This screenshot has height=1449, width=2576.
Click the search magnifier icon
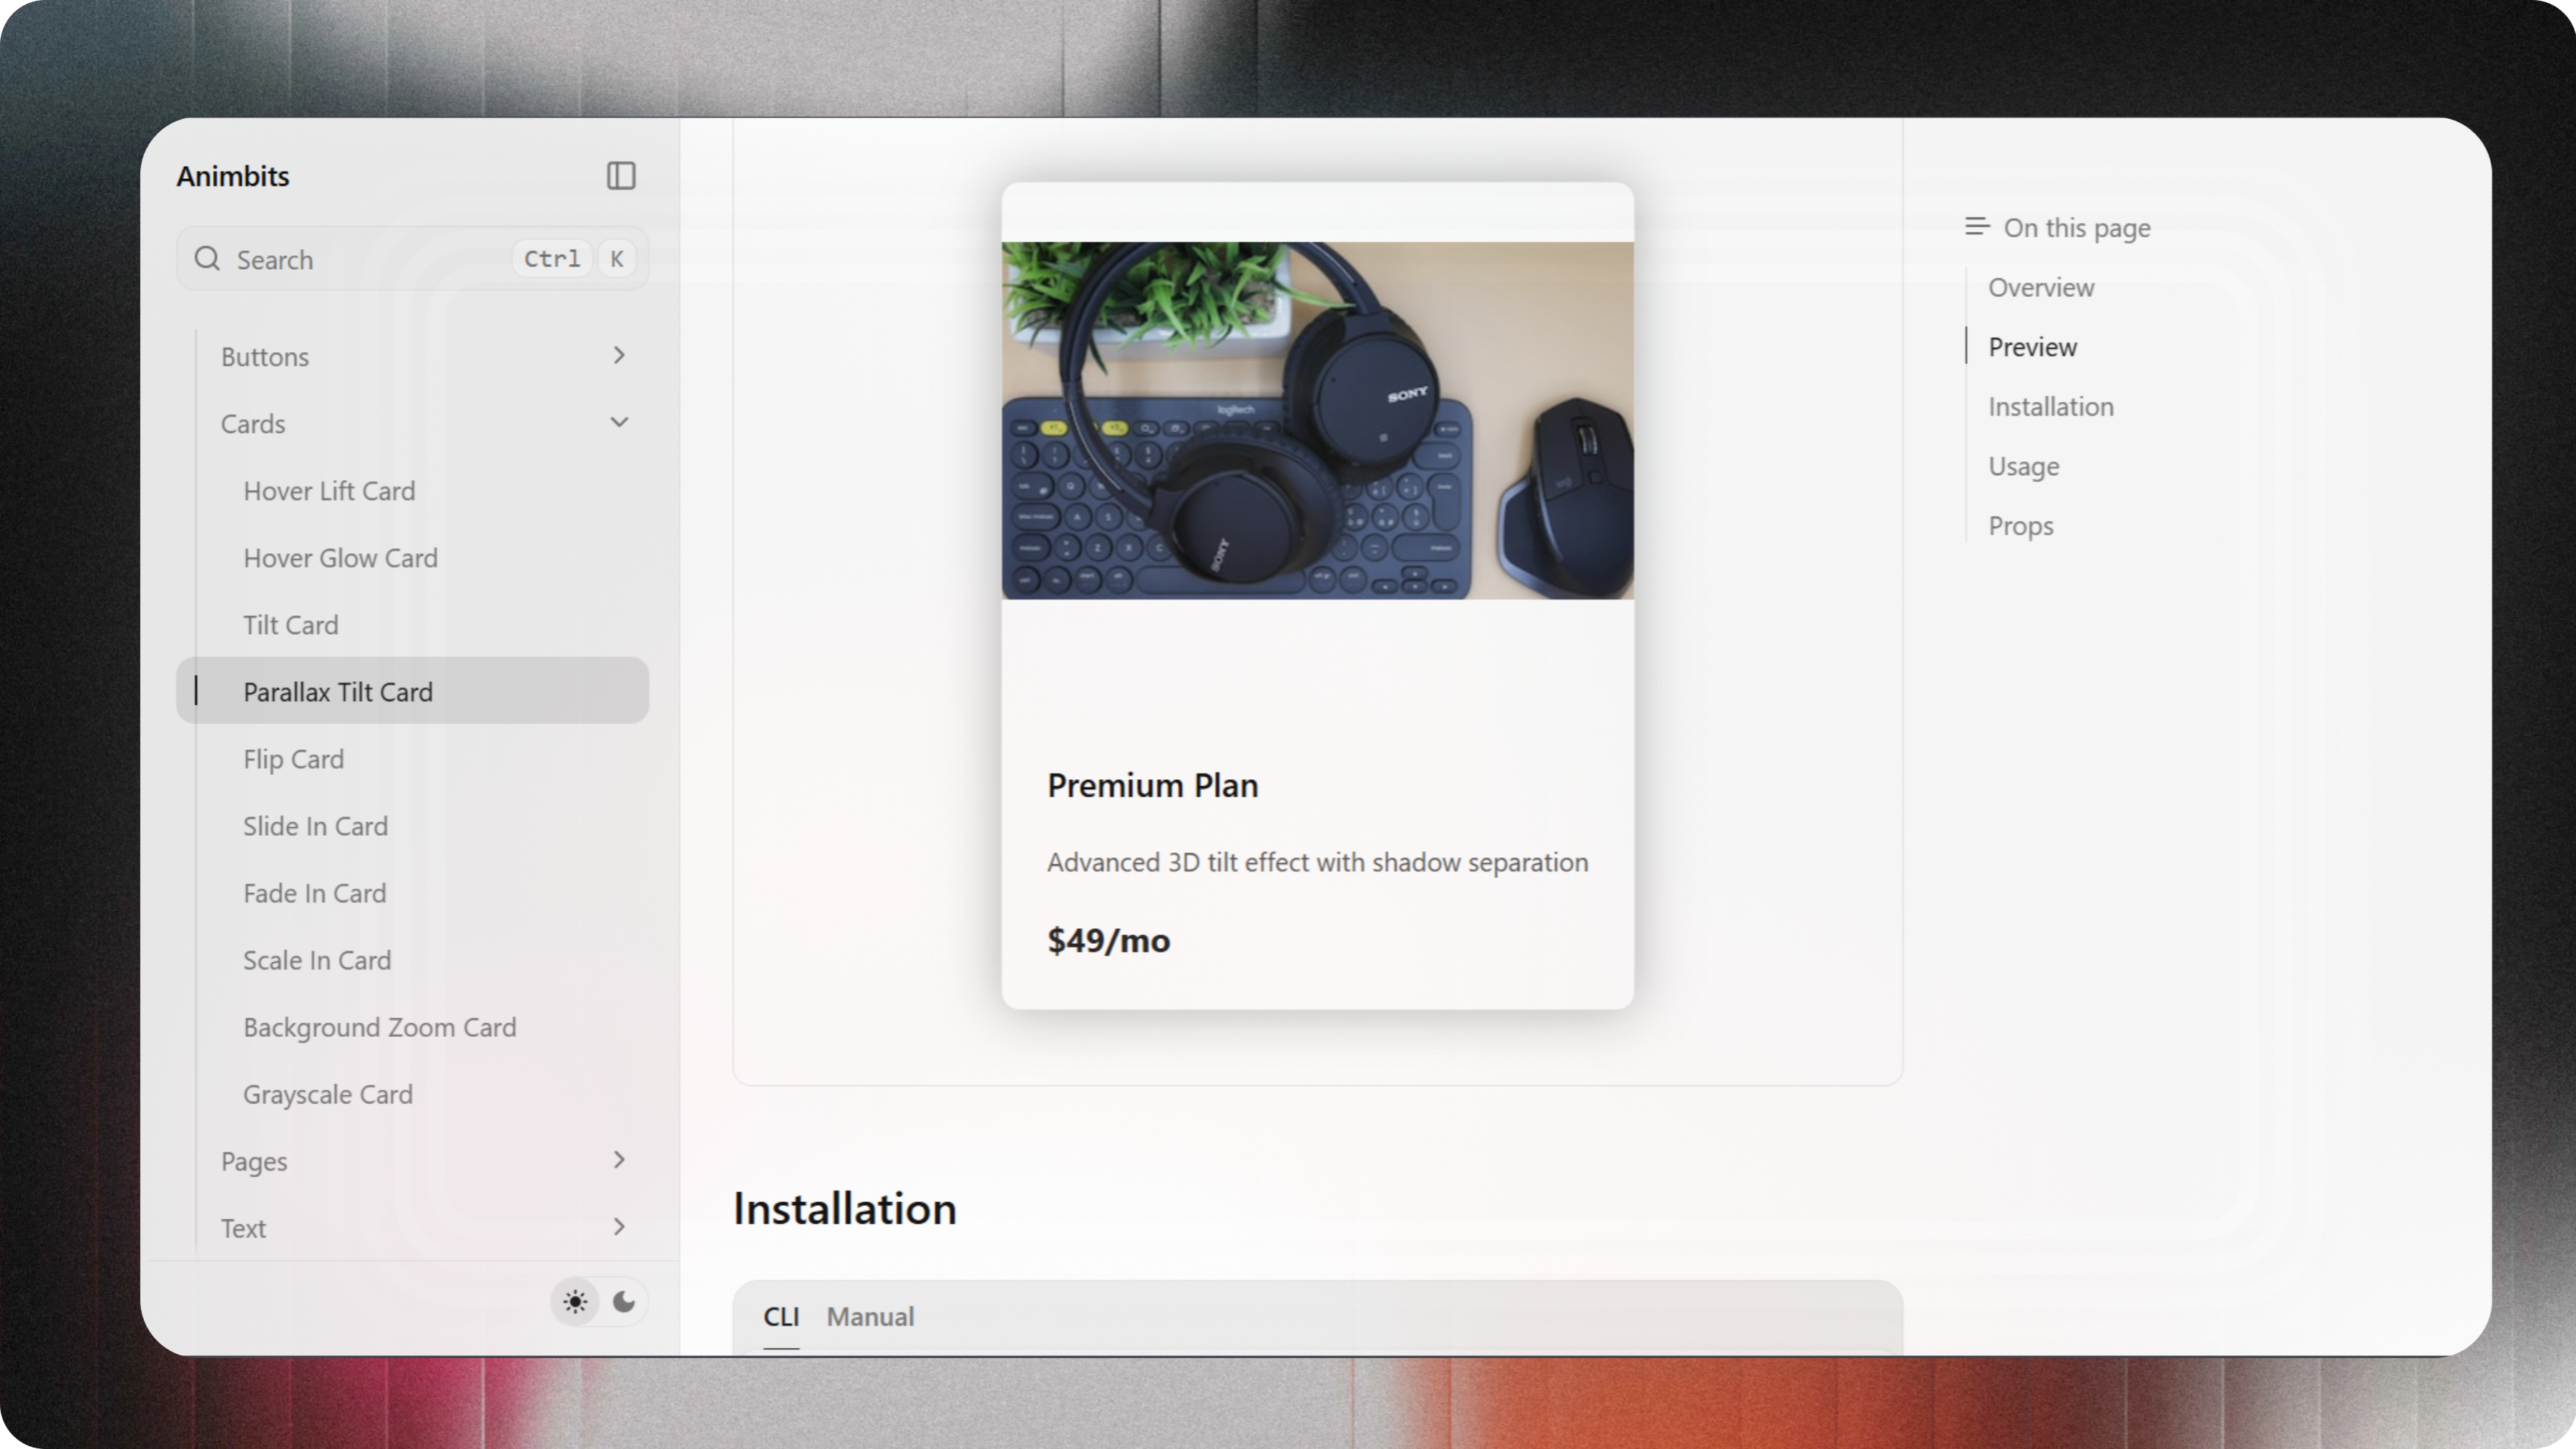pyautogui.click(x=209, y=259)
